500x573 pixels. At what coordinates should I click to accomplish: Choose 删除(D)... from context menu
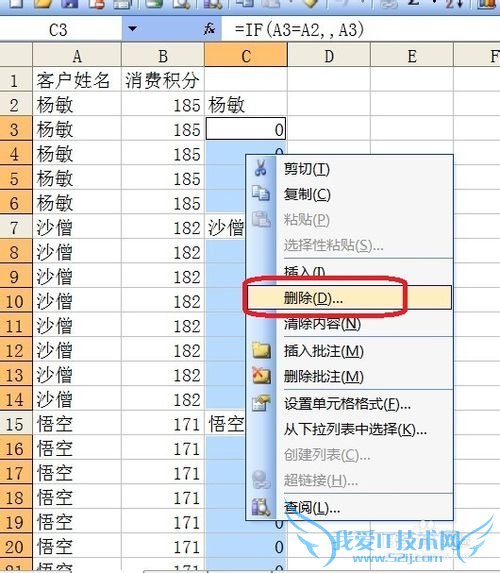point(349,298)
